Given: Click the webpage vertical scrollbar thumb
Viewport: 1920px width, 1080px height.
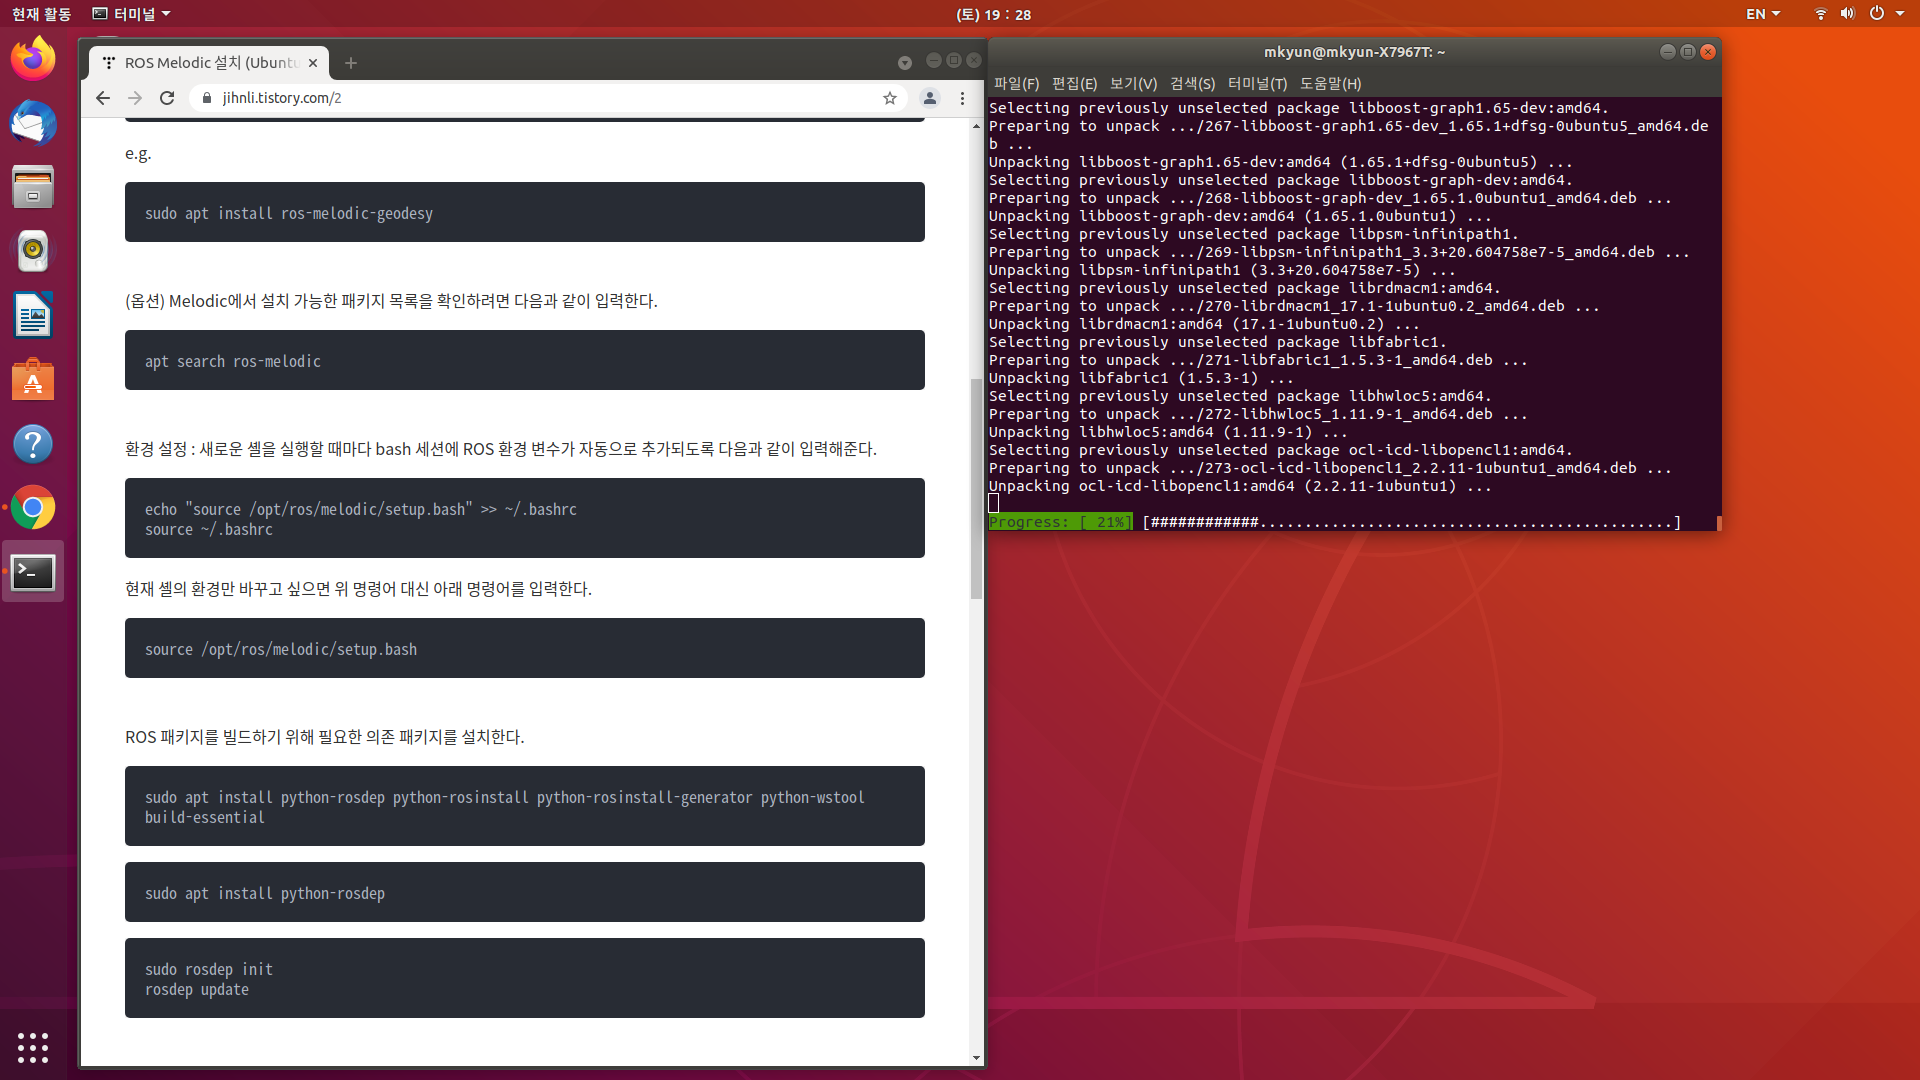Looking at the screenshot, I should 976,489.
